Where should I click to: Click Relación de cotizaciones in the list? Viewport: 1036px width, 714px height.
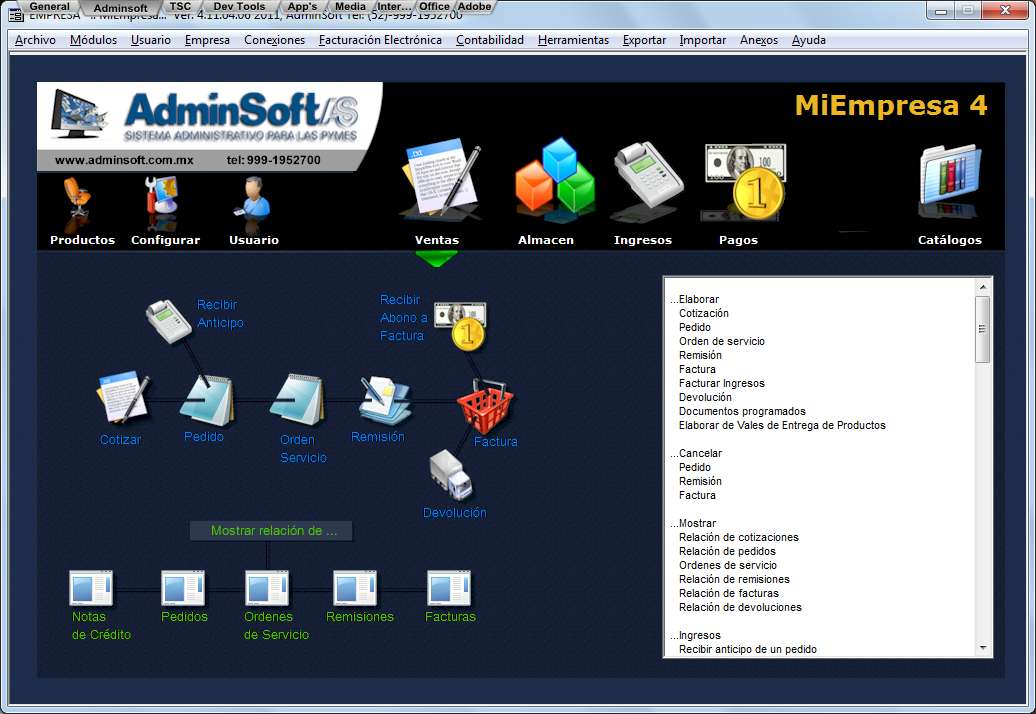click(x=739, y=538)
